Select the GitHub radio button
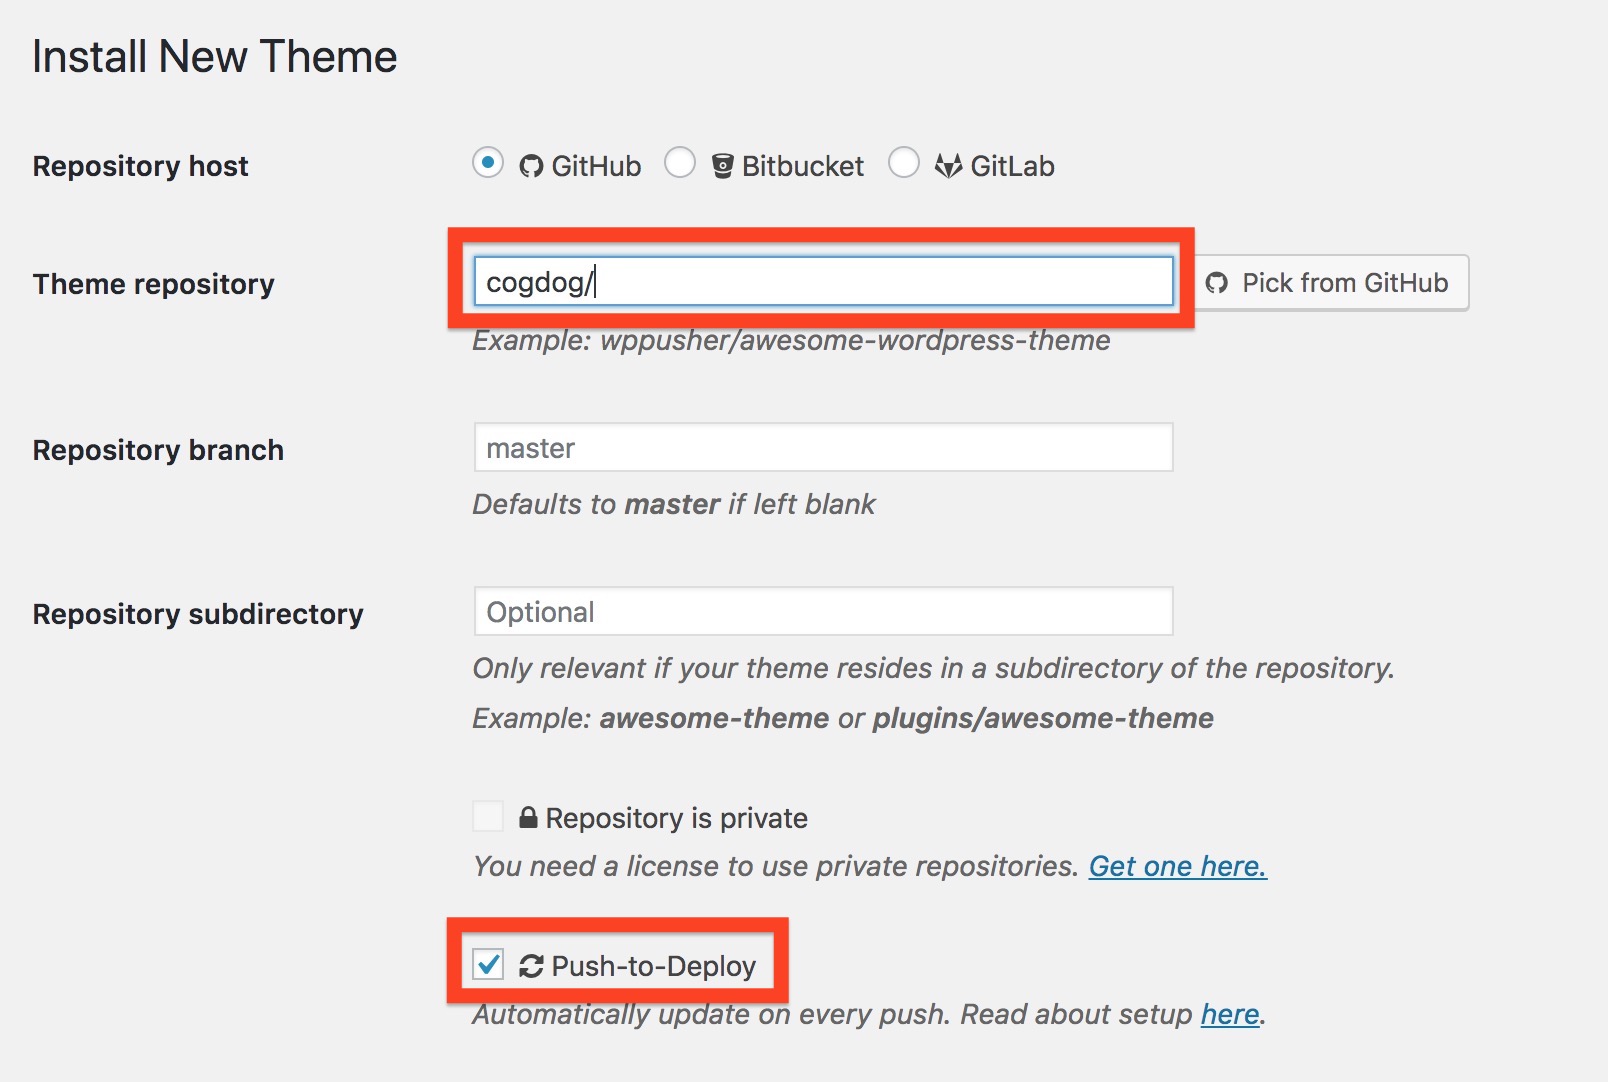Screen dimensions: 1608x1082 (x=488, y=162)
